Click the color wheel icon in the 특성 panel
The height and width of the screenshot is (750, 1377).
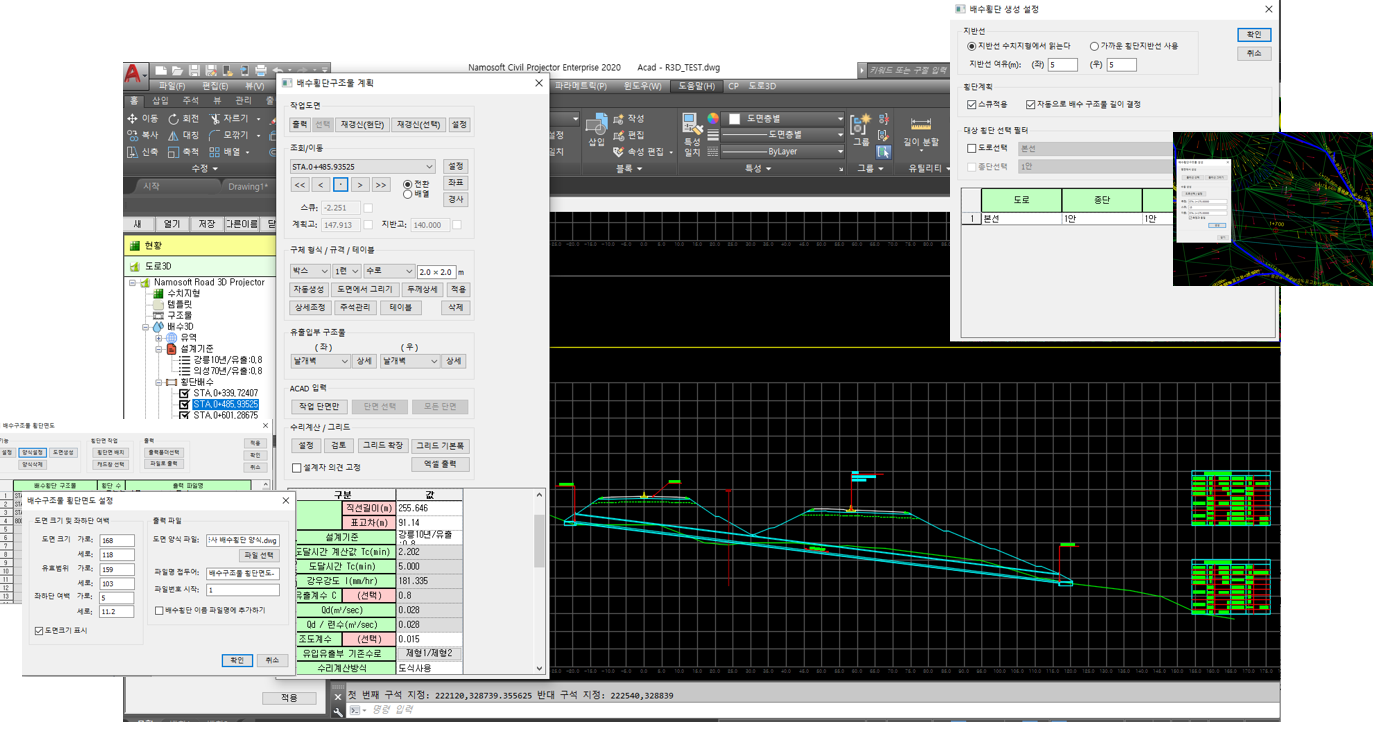click(x=714, y=119)
